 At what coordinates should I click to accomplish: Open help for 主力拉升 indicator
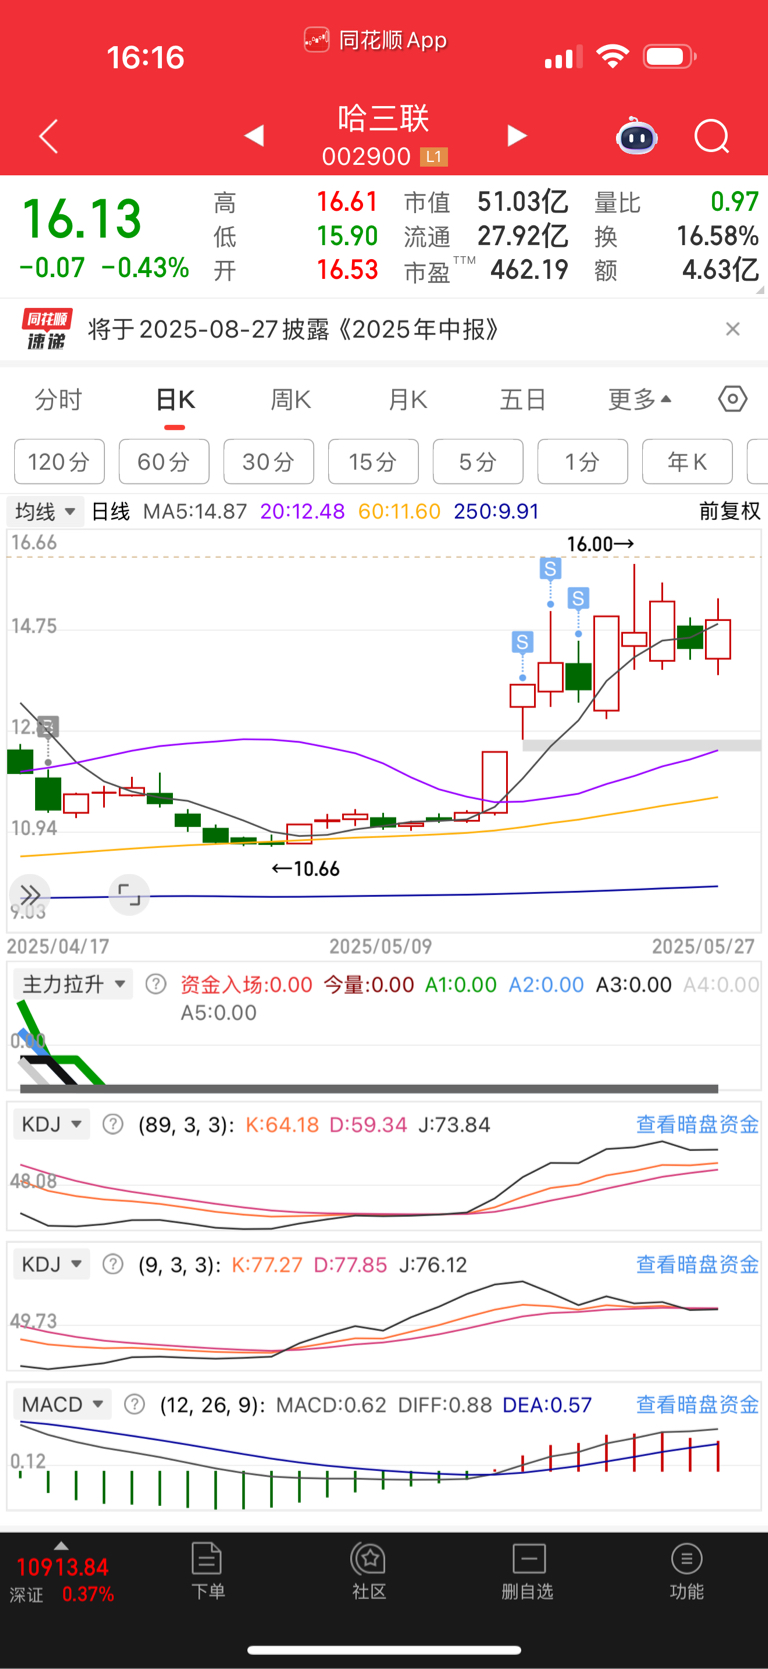coord(156,984)
